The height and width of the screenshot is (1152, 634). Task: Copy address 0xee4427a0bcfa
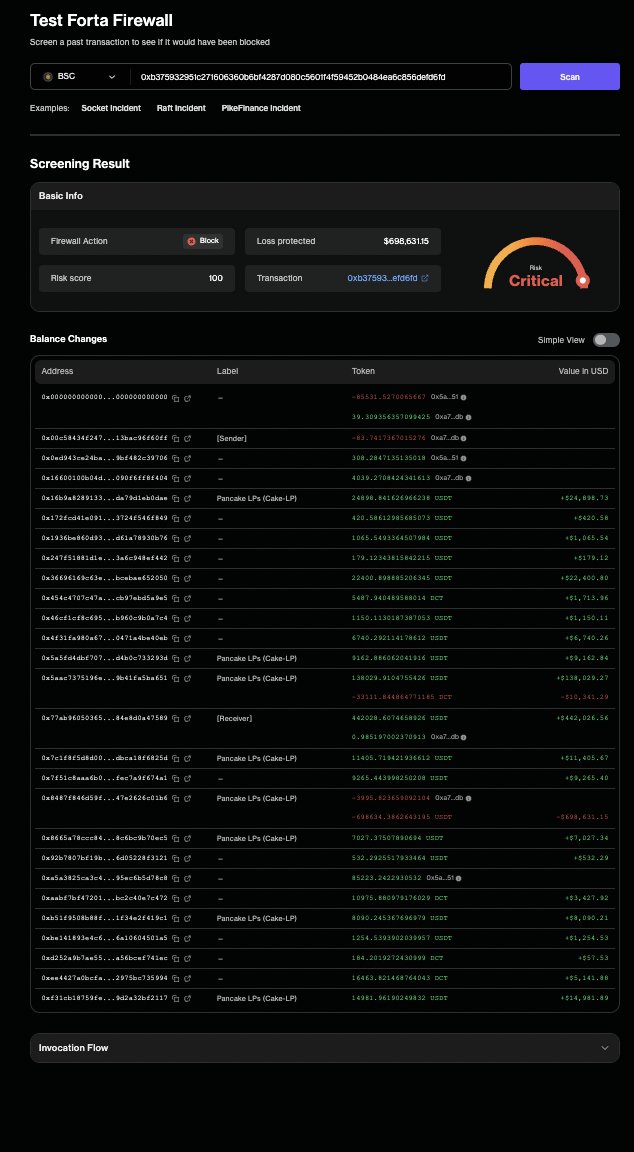click(x=176, y=978)
